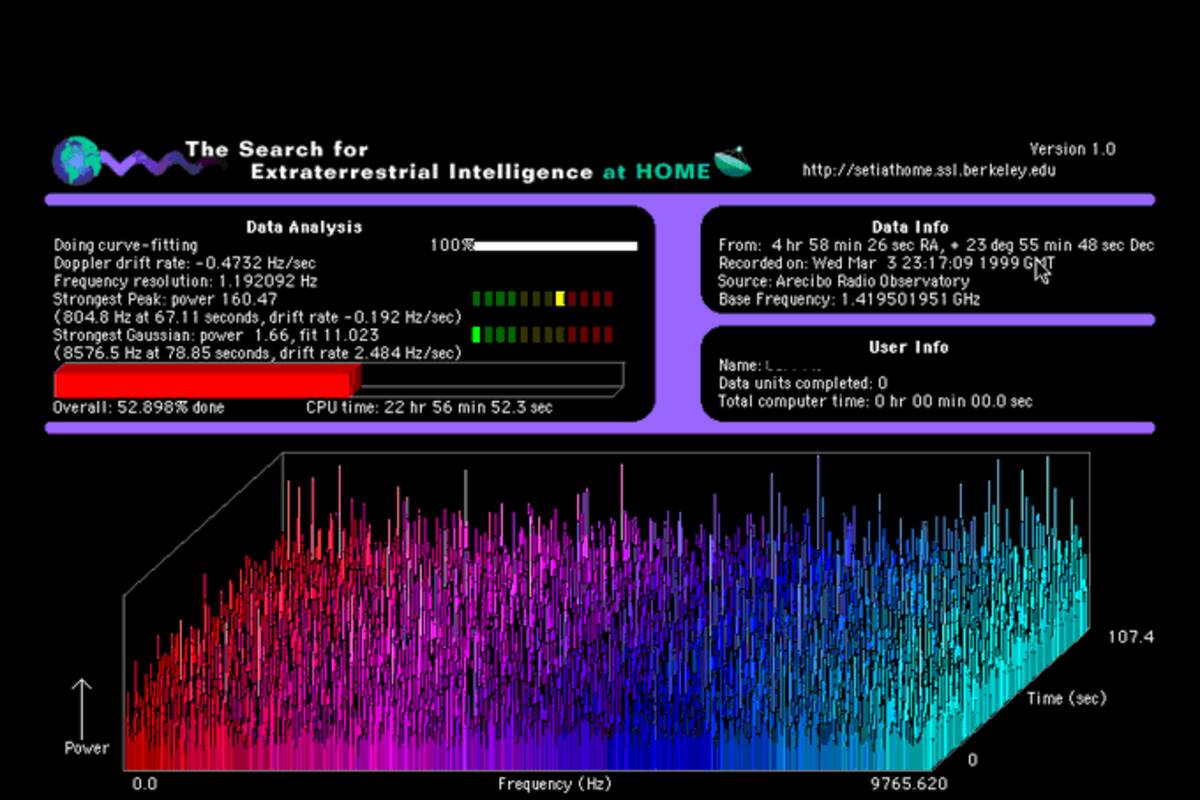The height and width of the screenshot is (800, 1200).
Task: Click '804.8 Hz at 67.11 seconds' line
Action: 257,317
